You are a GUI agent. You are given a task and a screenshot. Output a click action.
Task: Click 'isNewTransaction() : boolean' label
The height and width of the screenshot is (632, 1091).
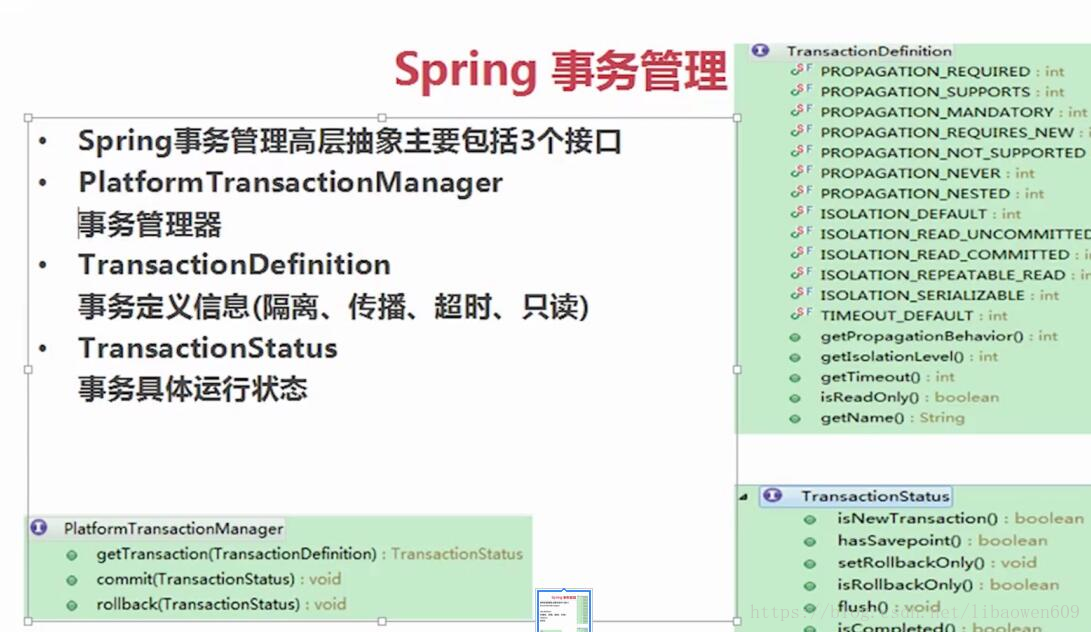960,519
